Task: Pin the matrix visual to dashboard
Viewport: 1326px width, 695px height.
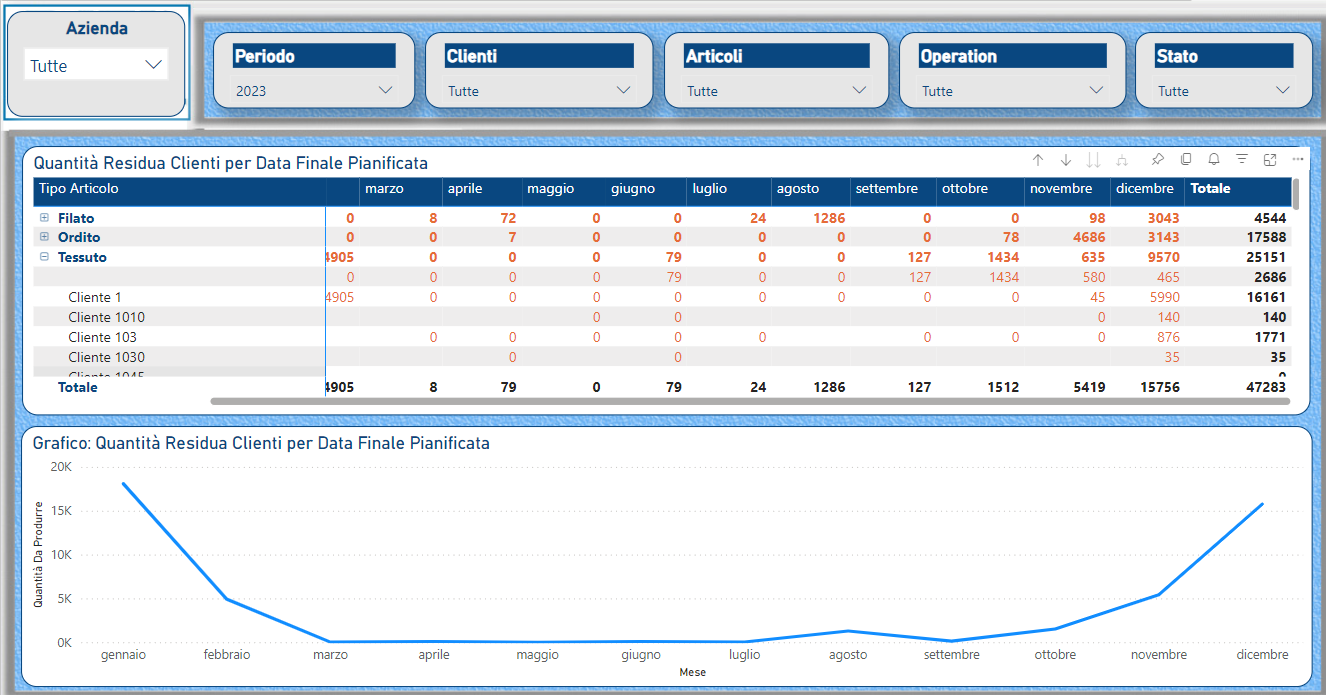Action: tap(1158, 160)
